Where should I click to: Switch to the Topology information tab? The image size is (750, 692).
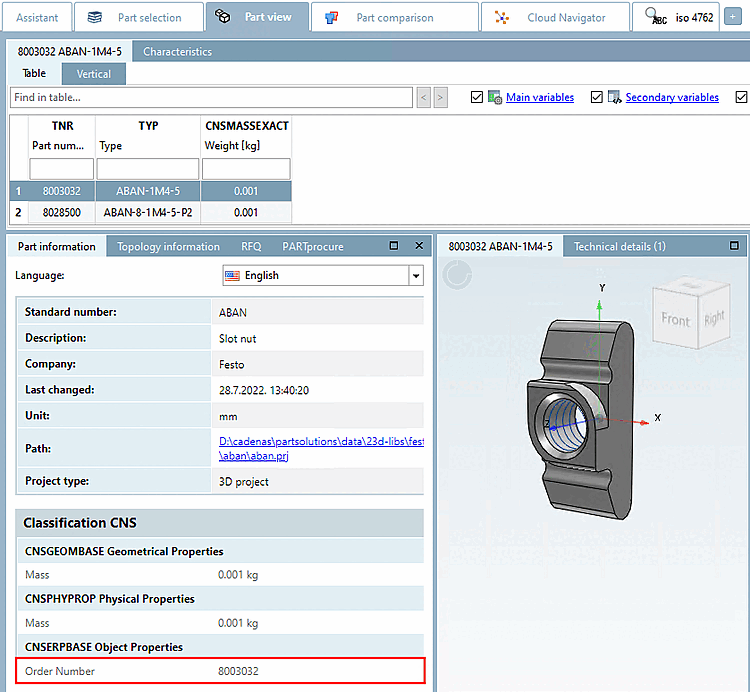click(168, 246)
